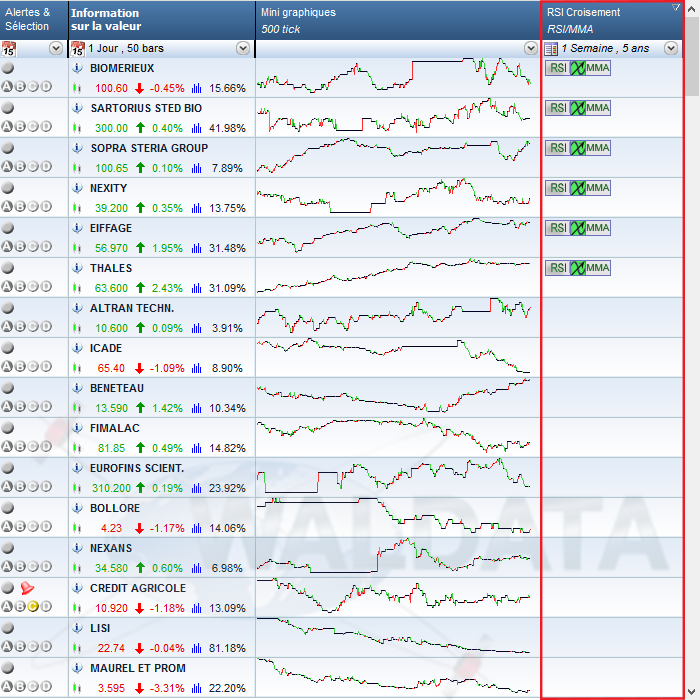Toggle selection circle B for SARTORIUS STED BIO

pos(20,126)
